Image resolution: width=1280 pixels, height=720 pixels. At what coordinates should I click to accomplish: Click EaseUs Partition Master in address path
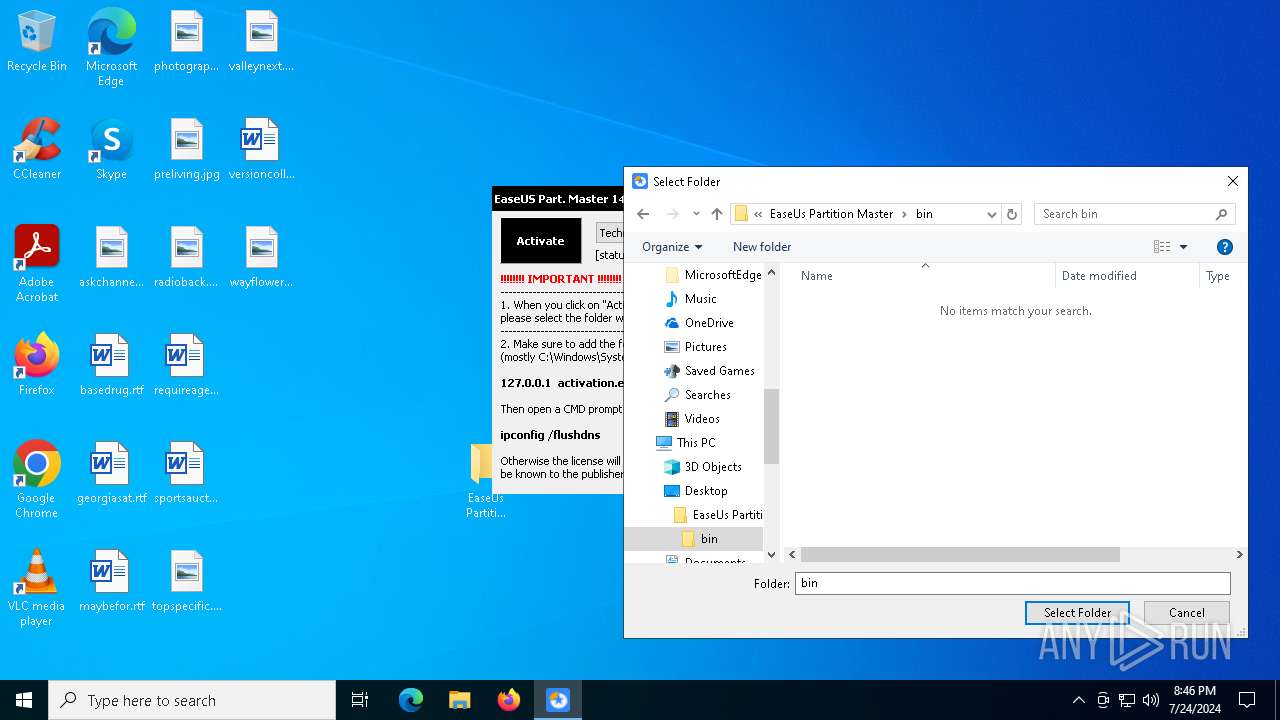point(831,214)
